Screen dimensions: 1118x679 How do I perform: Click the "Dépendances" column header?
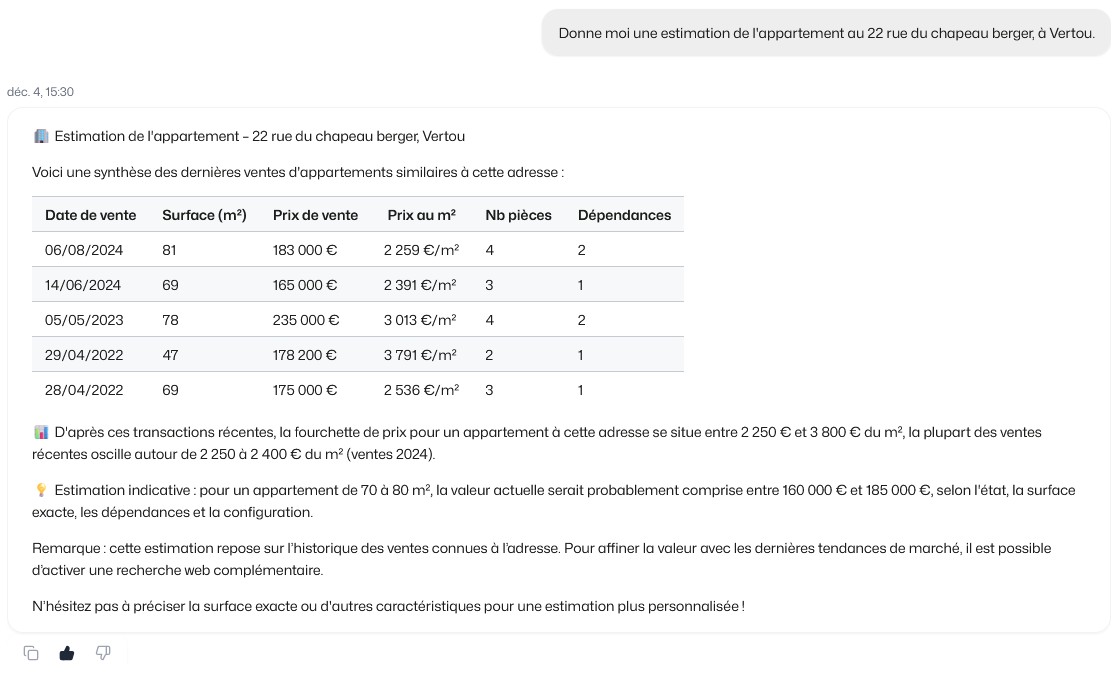(x=624, y=215)
